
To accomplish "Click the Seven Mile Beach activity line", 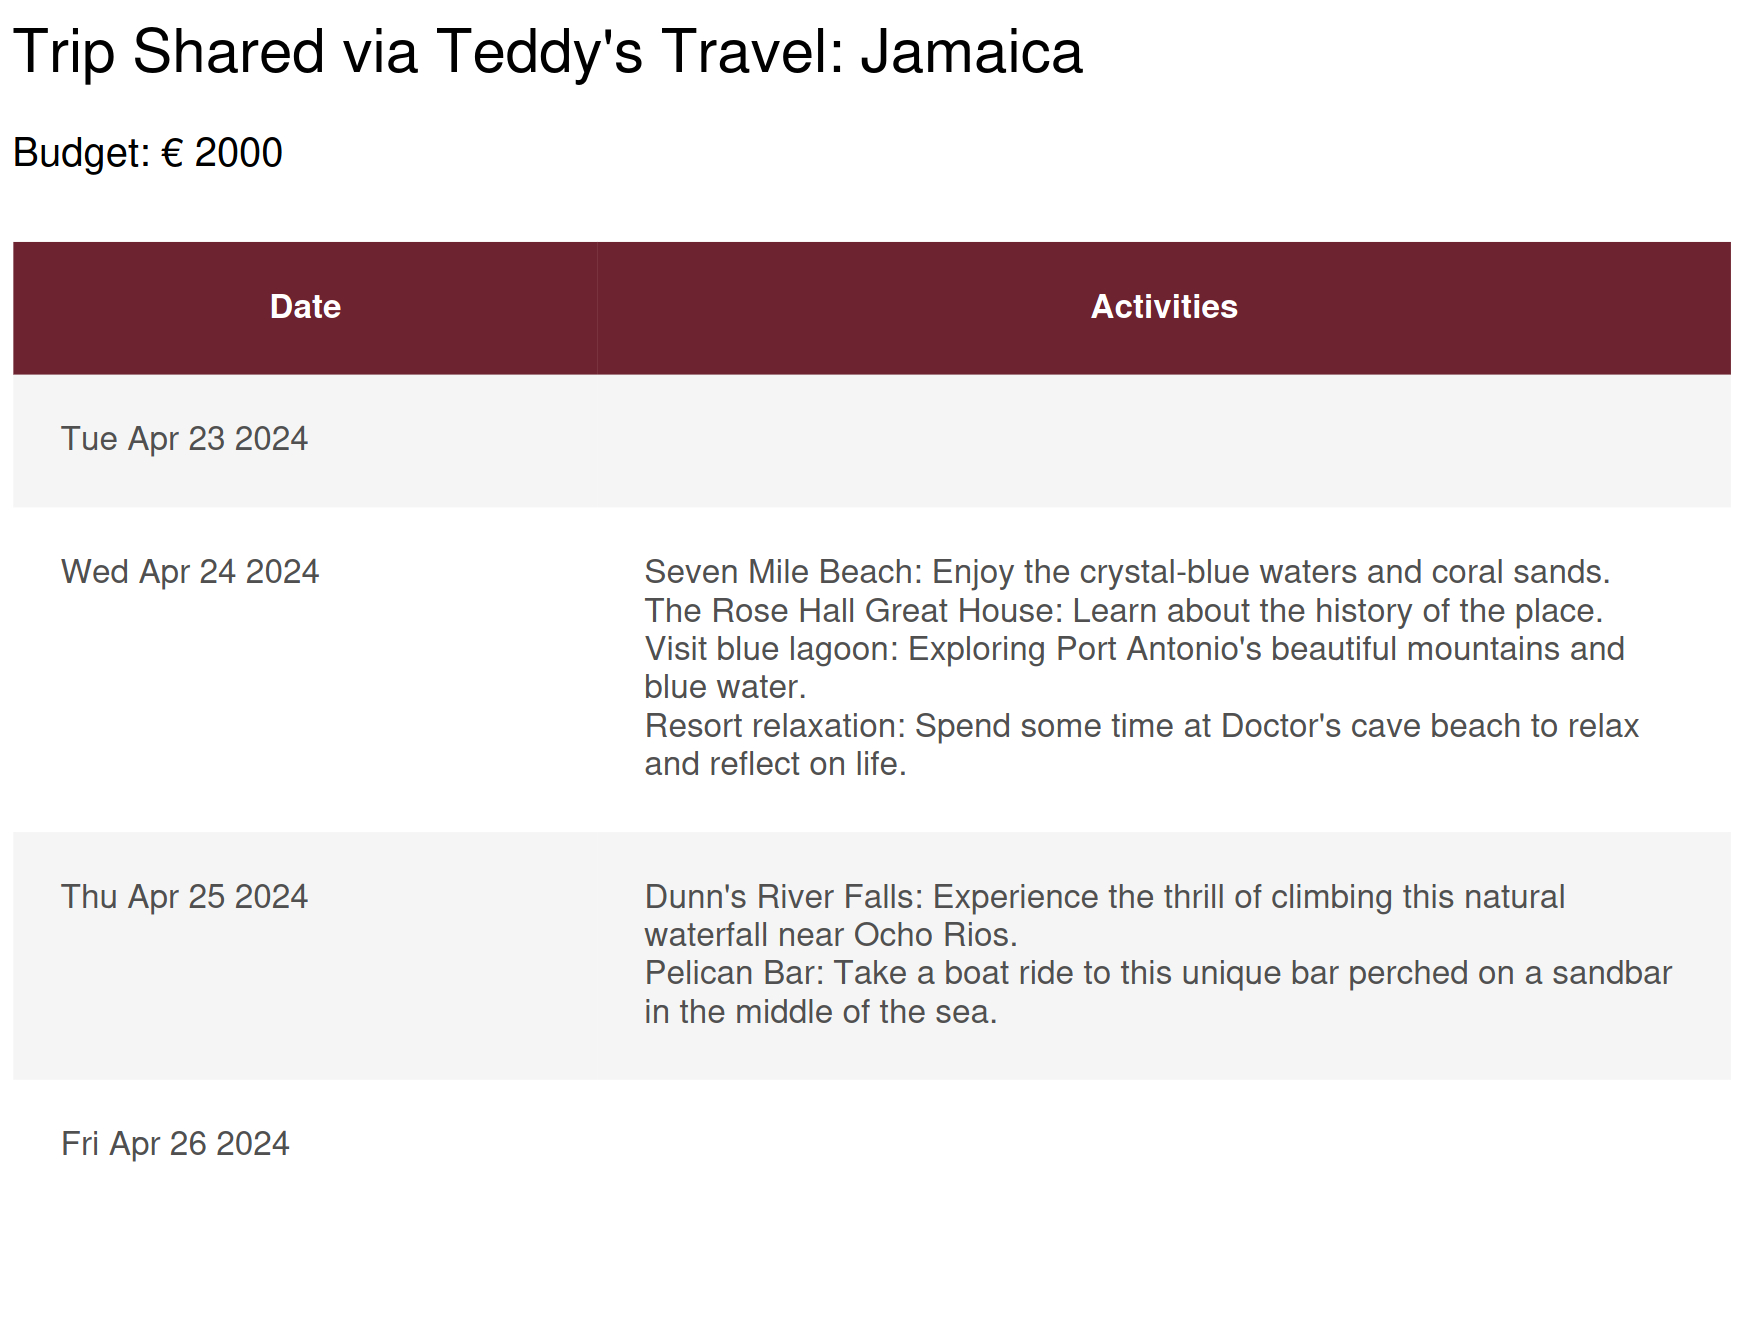I will pos(1126,572).
